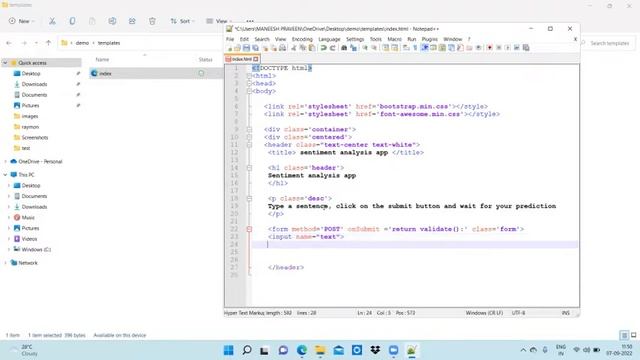The height and width of the screenshot is (360, 640).
Task: Open the Language menu in Notepad++
Action: [329, 39]
